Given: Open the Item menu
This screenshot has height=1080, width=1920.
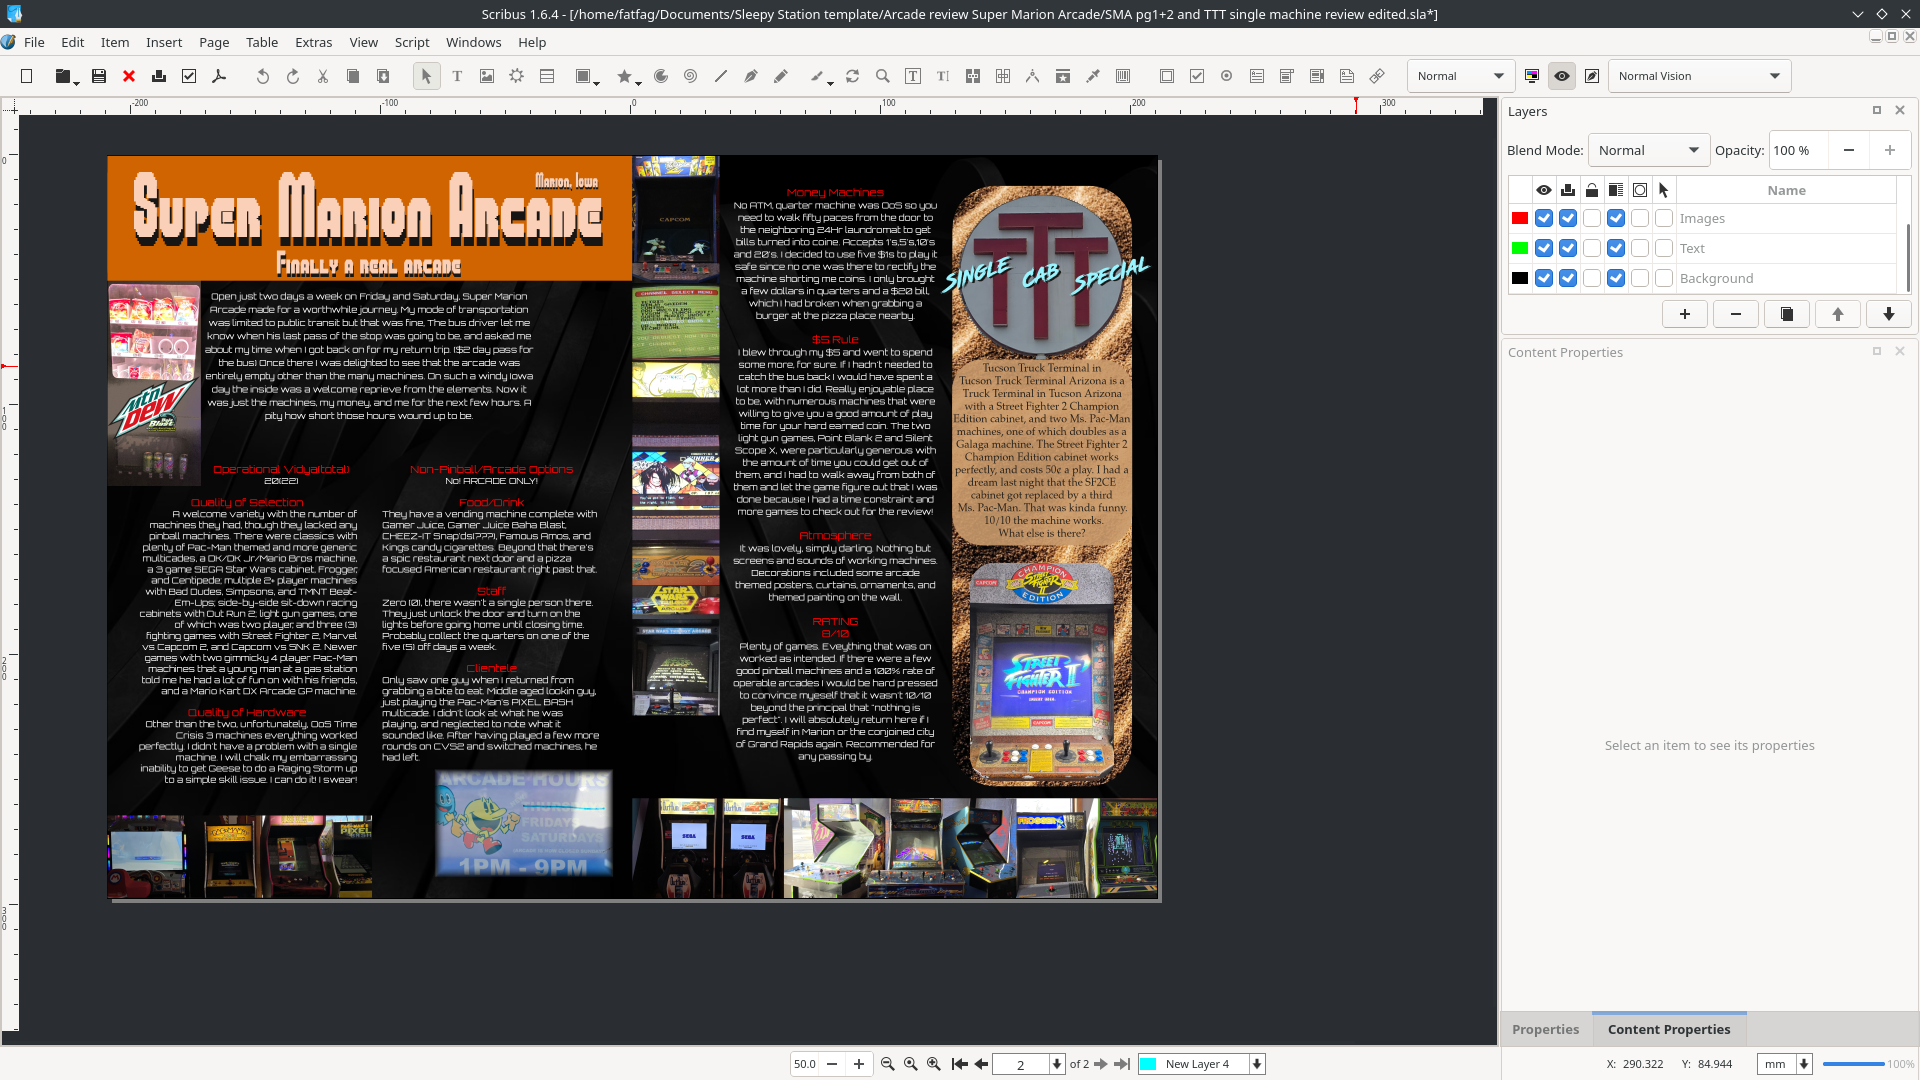Looking at the screenshot, I should pyautogui.click(x=115, y=42).
